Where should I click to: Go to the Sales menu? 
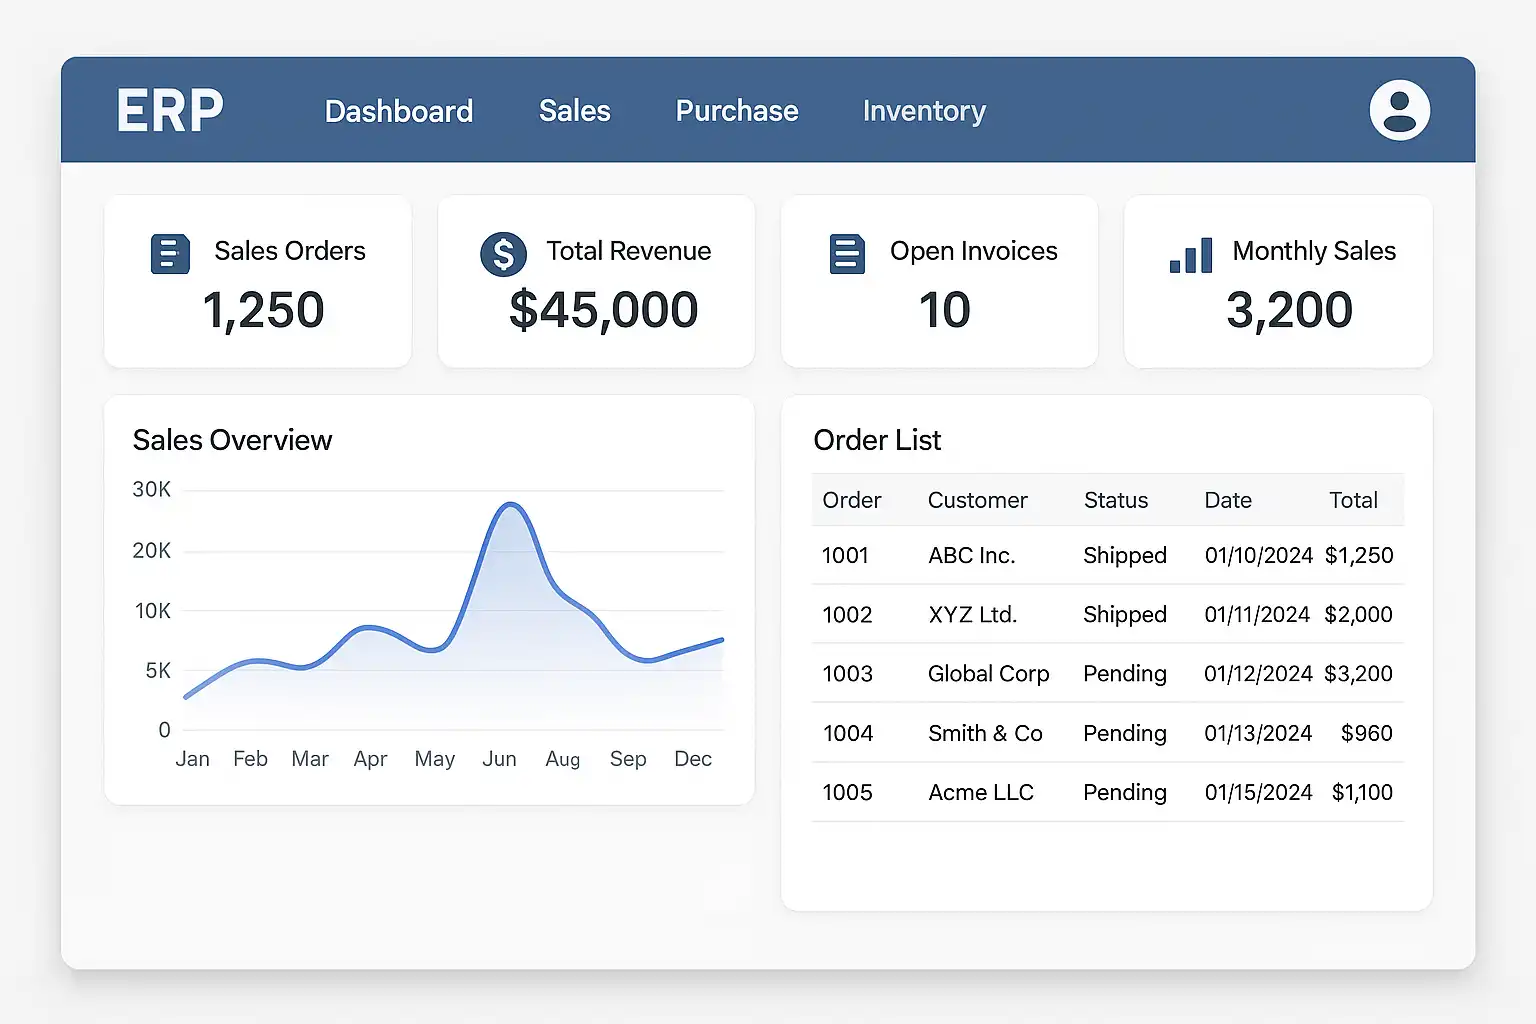(x=574, y=111)
